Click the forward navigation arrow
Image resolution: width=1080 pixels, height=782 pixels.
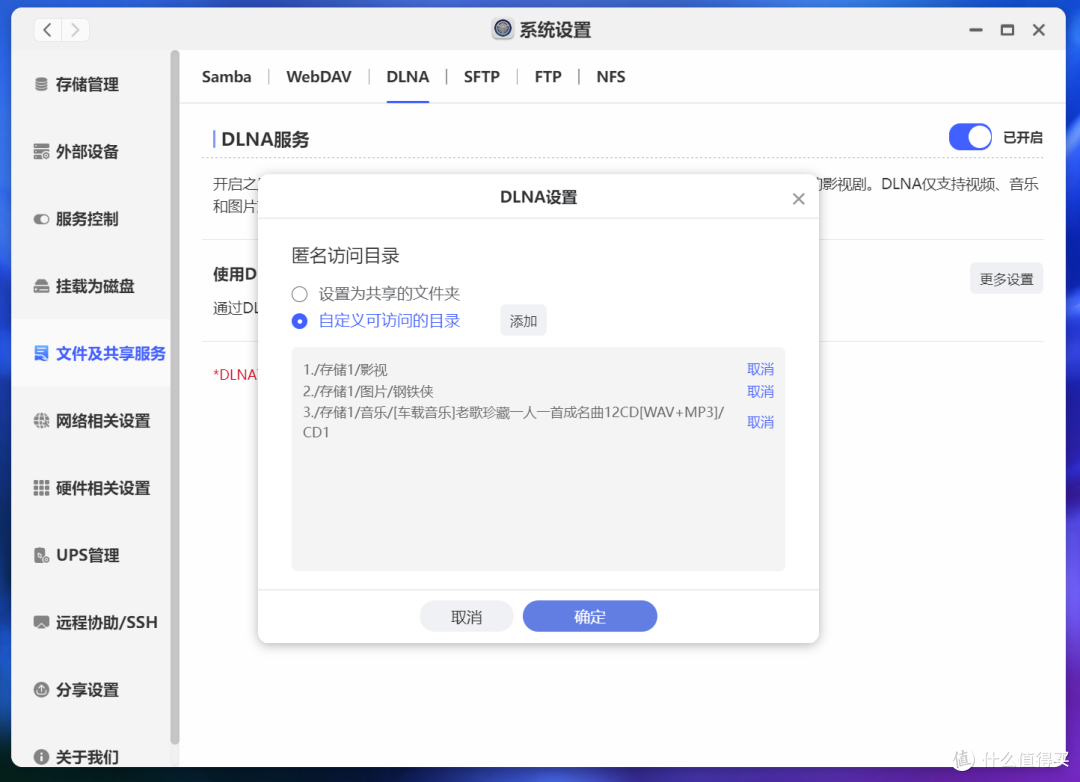[x=75, y=30]
